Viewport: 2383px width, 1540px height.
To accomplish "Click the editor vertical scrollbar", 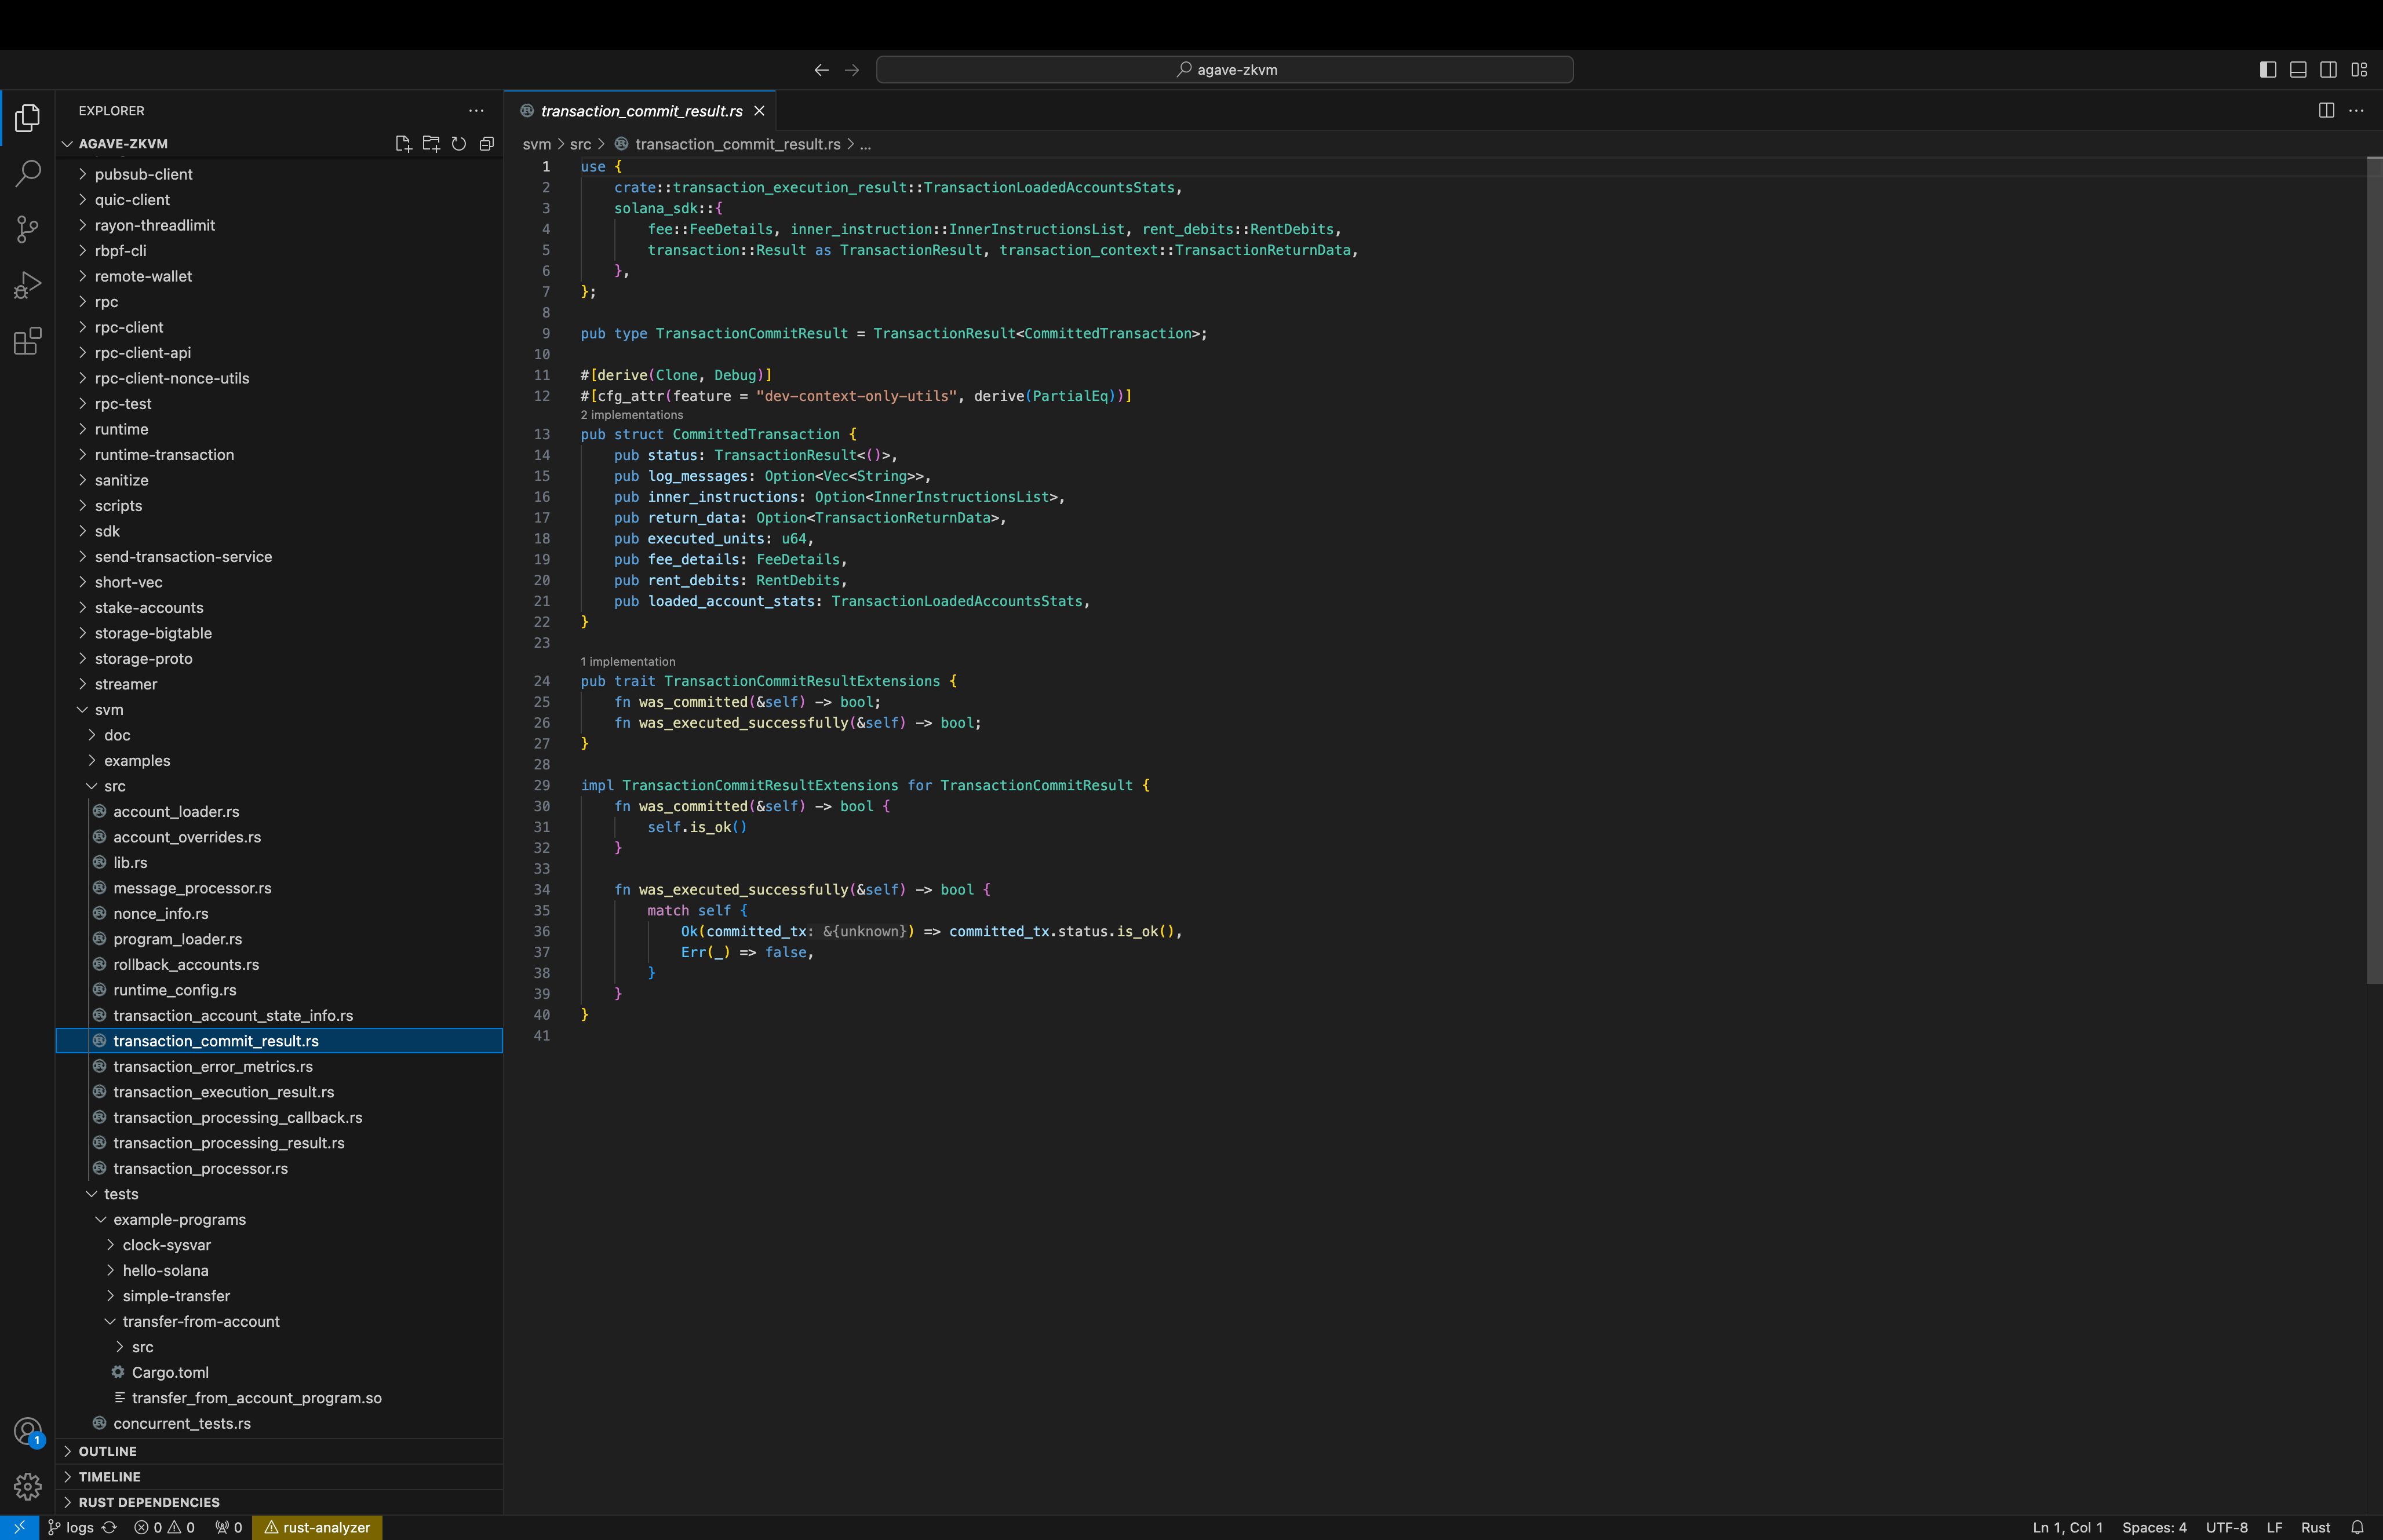I will pos(2374,570).
